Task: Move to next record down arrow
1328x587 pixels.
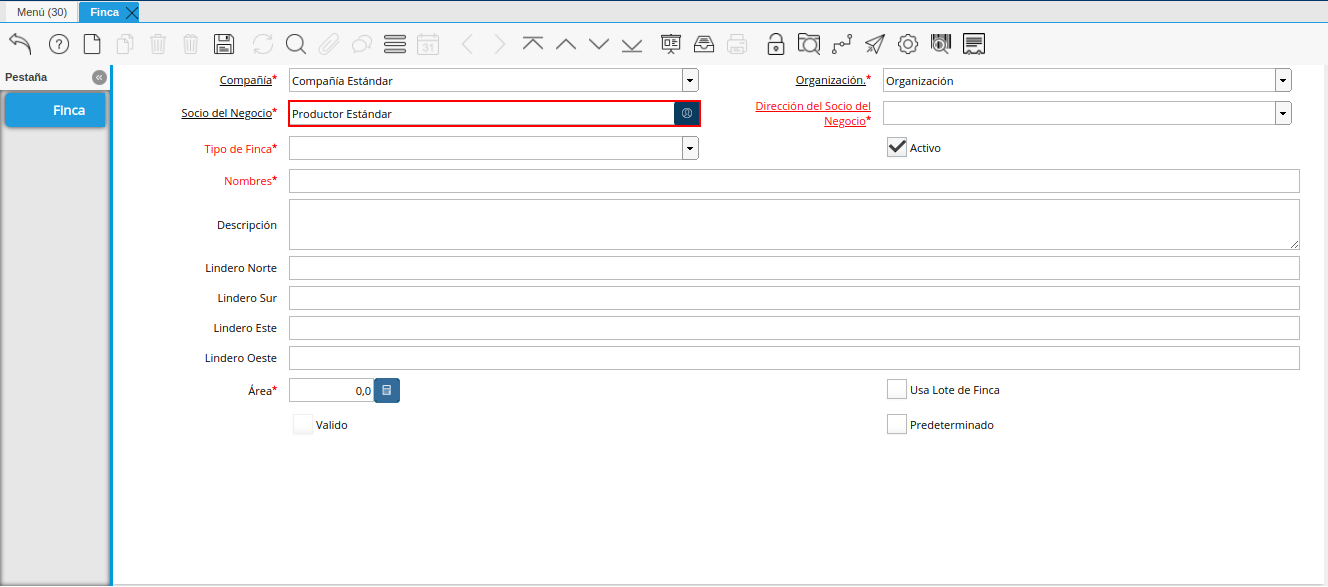Action: click(x=599, y=44)
